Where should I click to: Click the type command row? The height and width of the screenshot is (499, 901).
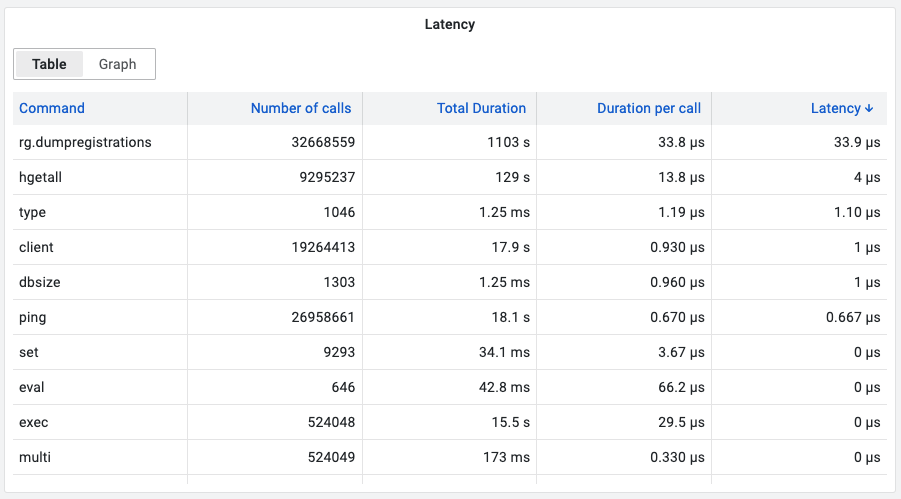pos(450,212)
